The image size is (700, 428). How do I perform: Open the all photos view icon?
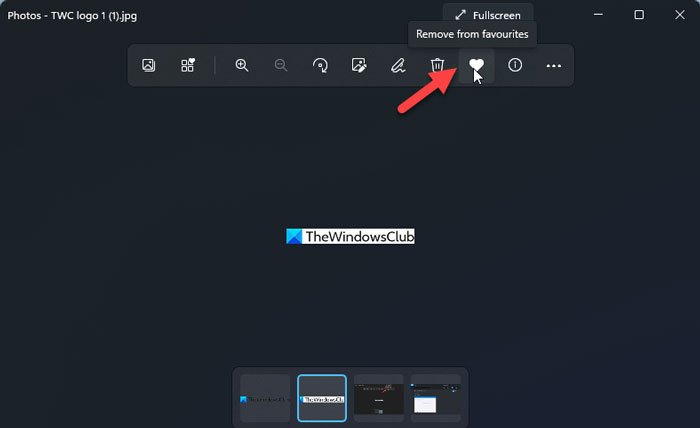pyautogui.click(x=149, y=66)
